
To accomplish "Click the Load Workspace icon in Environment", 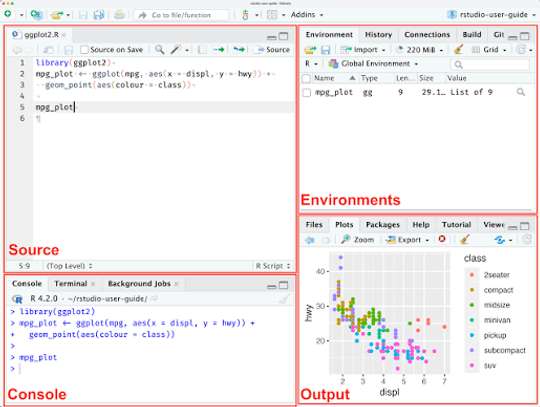I will (310, 50).
